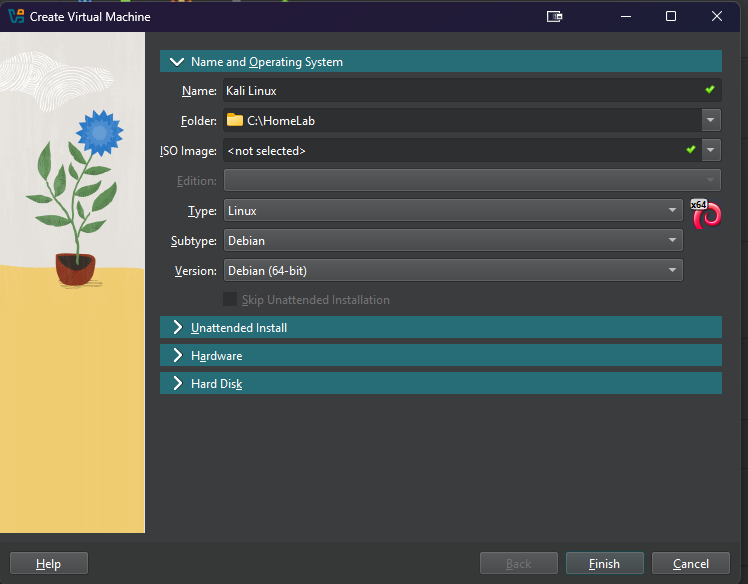The image size is (748, 584).
Task: Click the Folder: label
Action: click(x=198, y=121)
